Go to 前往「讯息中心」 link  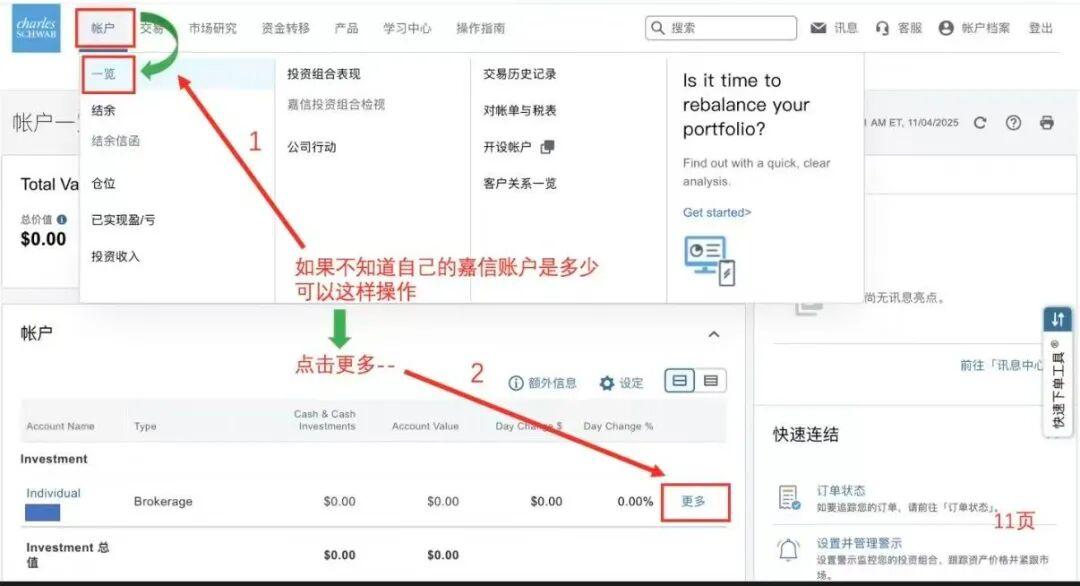[x=1002, y=365]
